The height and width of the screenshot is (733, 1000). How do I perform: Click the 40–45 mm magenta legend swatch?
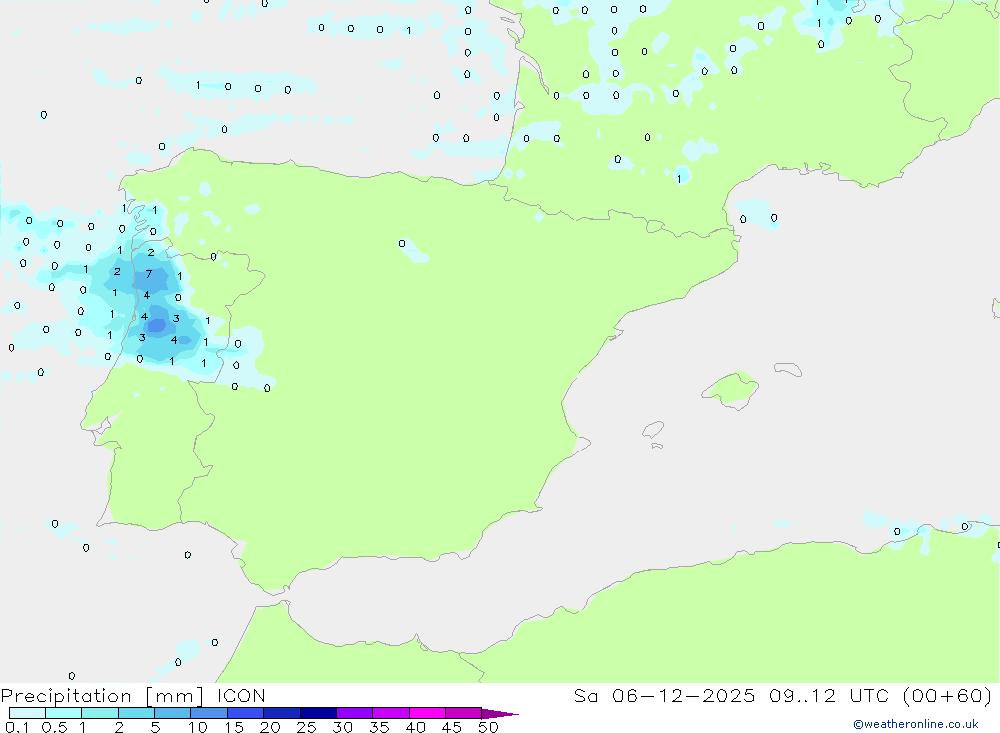click(427, 713)
